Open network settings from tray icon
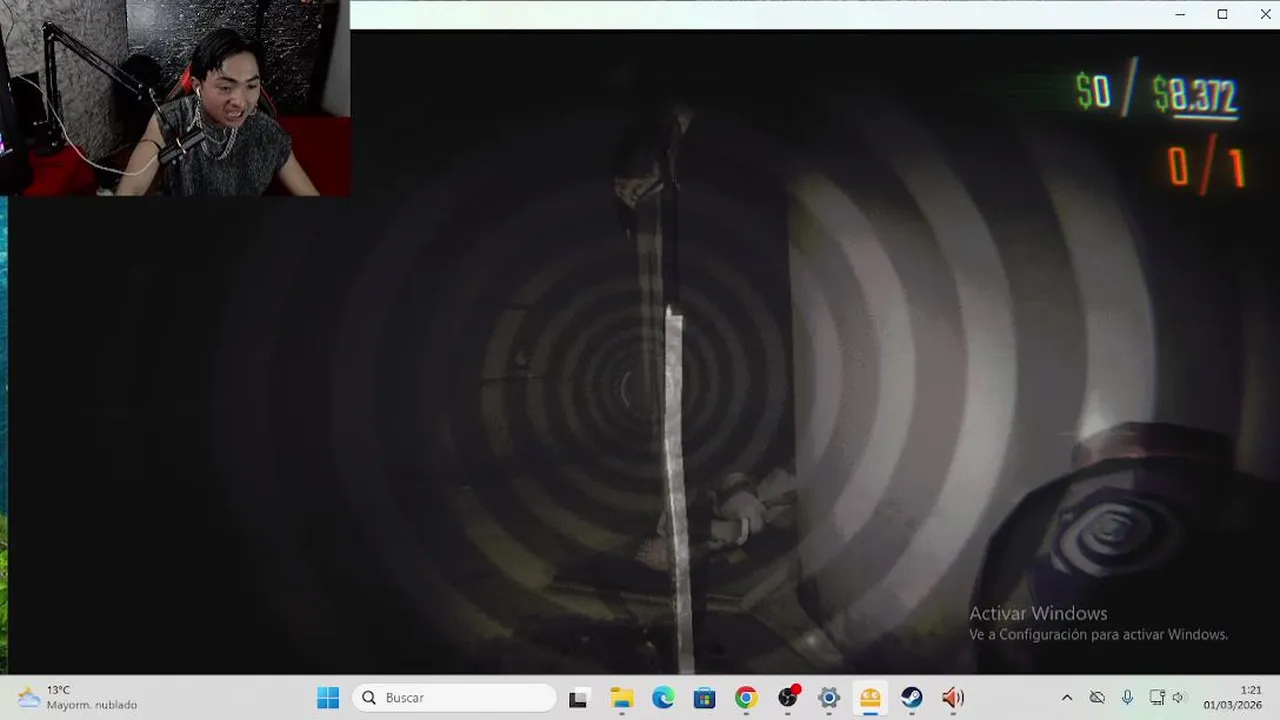Viewport: 1280px width, 720px height. tap(1157, 698)
